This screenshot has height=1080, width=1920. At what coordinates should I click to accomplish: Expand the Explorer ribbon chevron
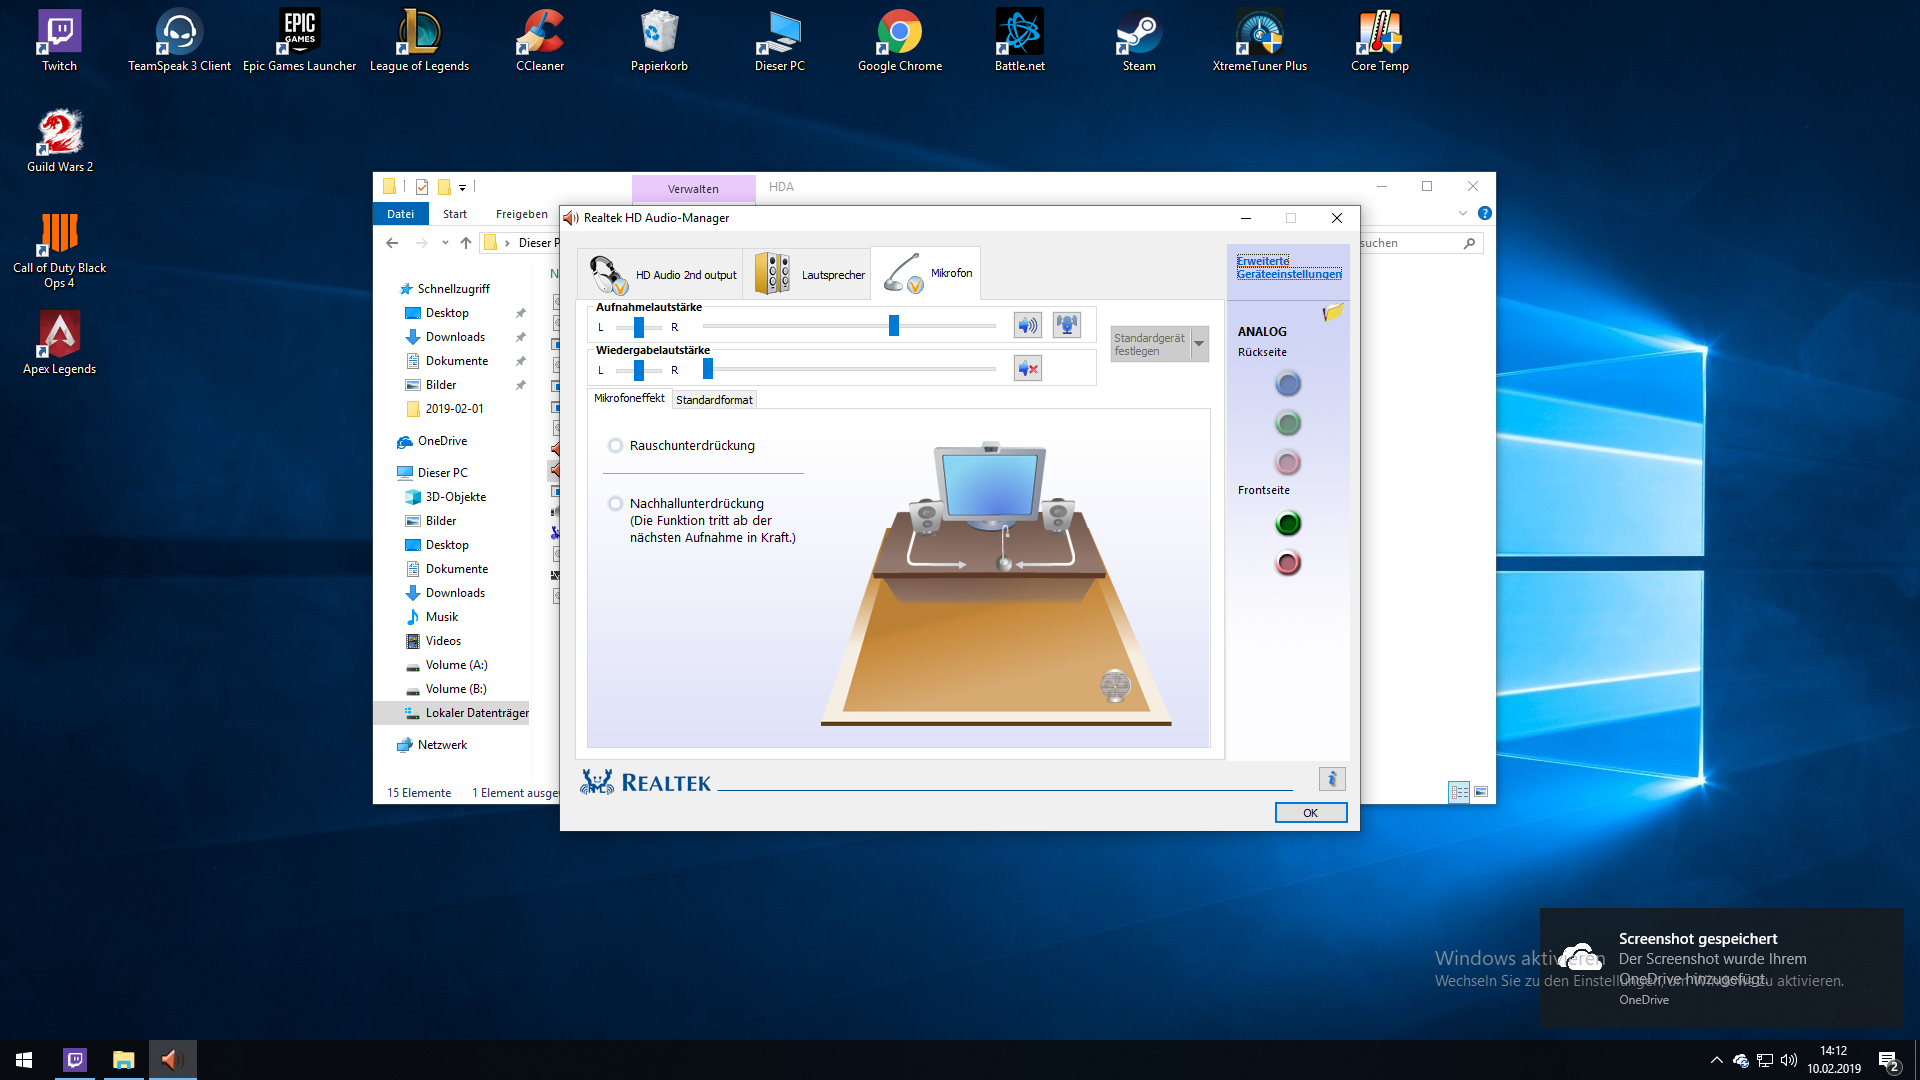(x=1462, y=213)
